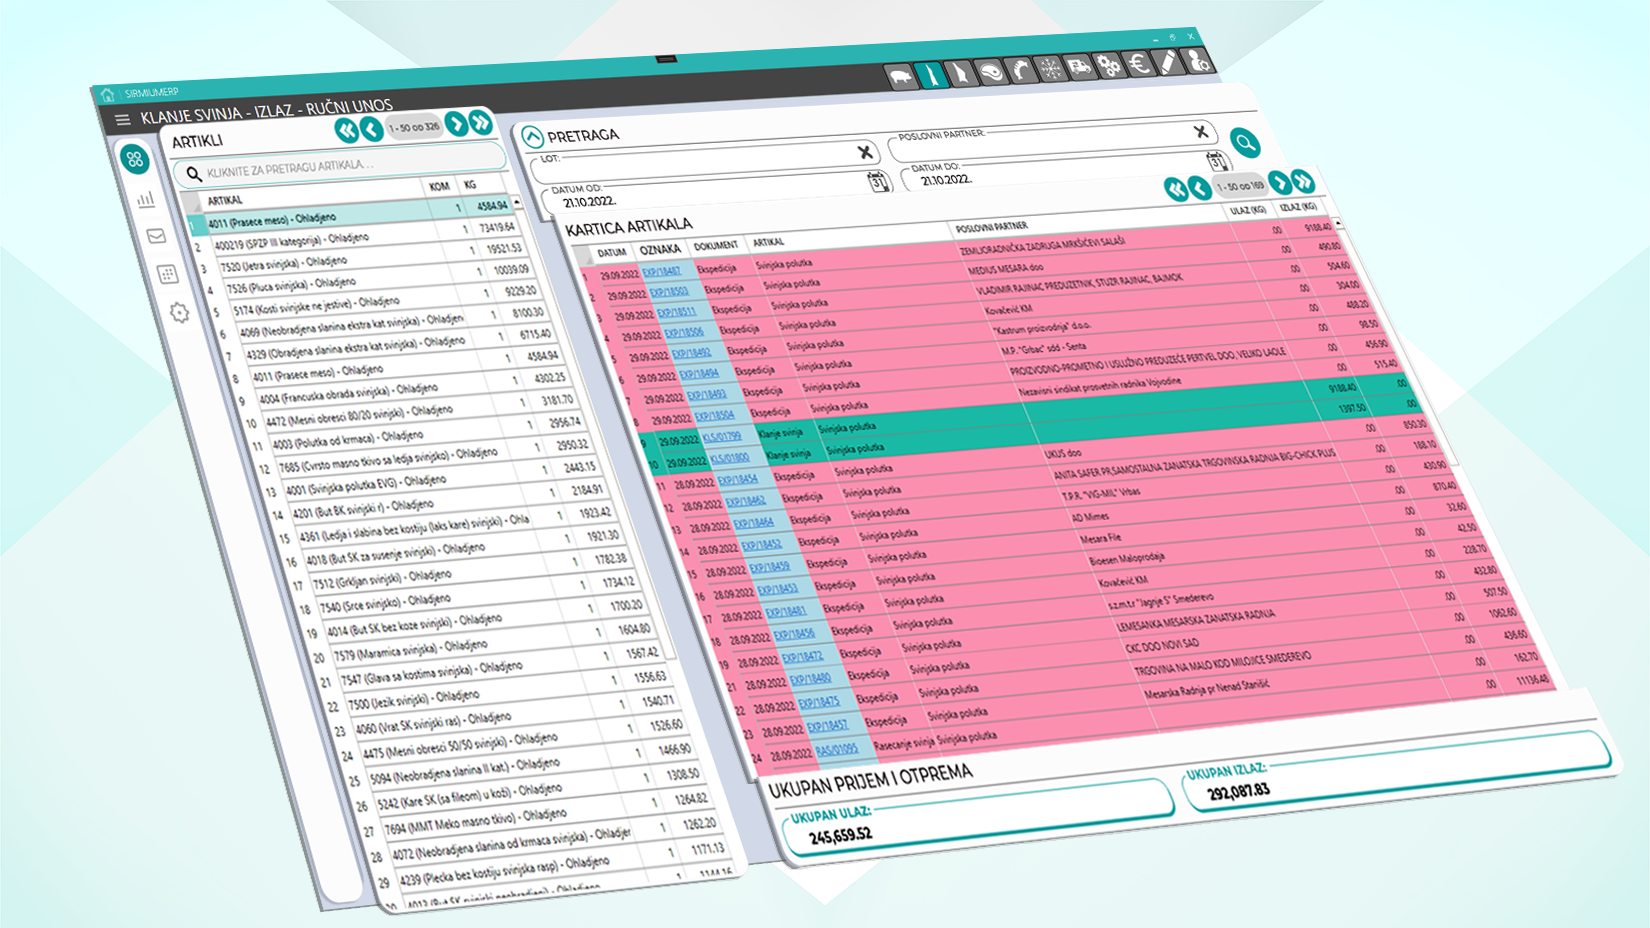Screen dimensions: 1650x928
Task: Open document link EXP/18487
Action: pos(661,271)
